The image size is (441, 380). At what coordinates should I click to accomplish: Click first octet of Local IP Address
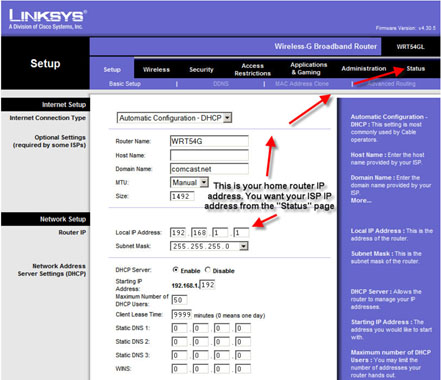point(178,232)
